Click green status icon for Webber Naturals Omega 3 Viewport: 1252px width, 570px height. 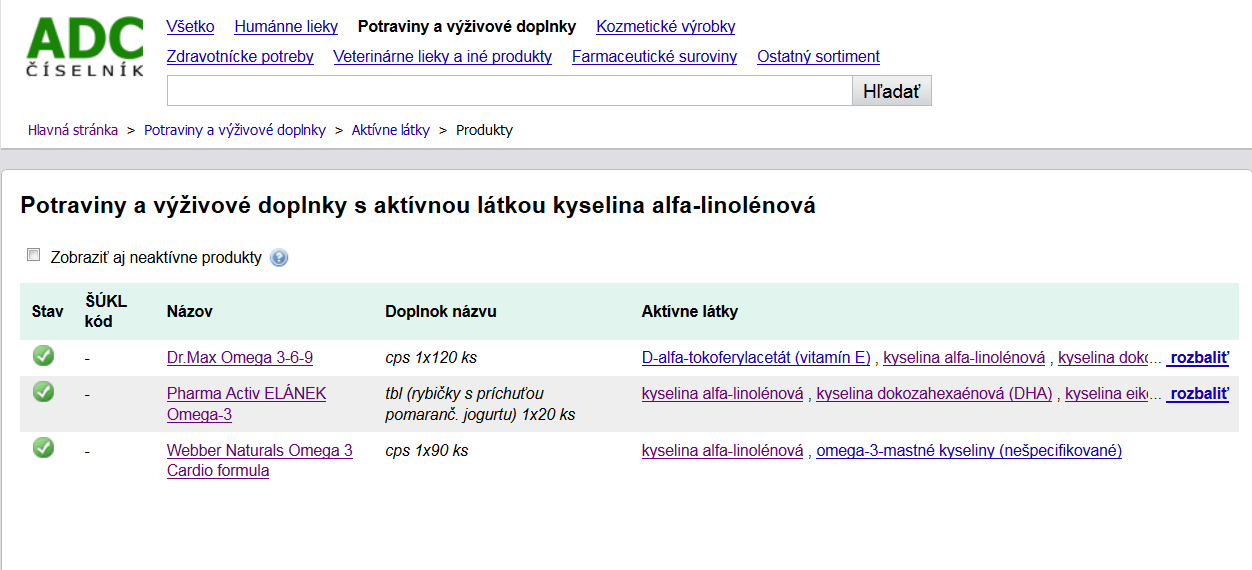pyautogui.click(x=43, y=448)
